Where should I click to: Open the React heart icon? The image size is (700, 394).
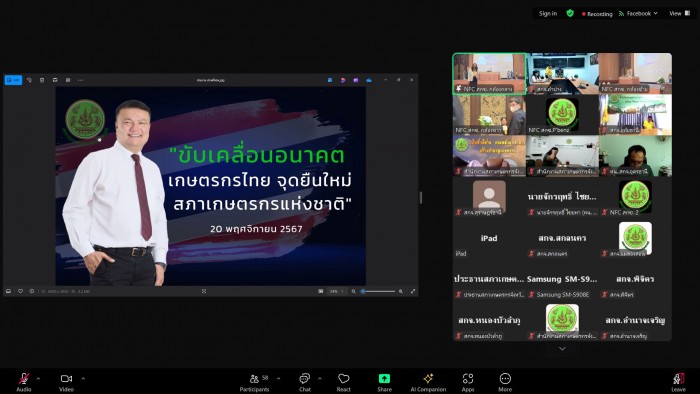pyautogui.click(x=343, y=379)
